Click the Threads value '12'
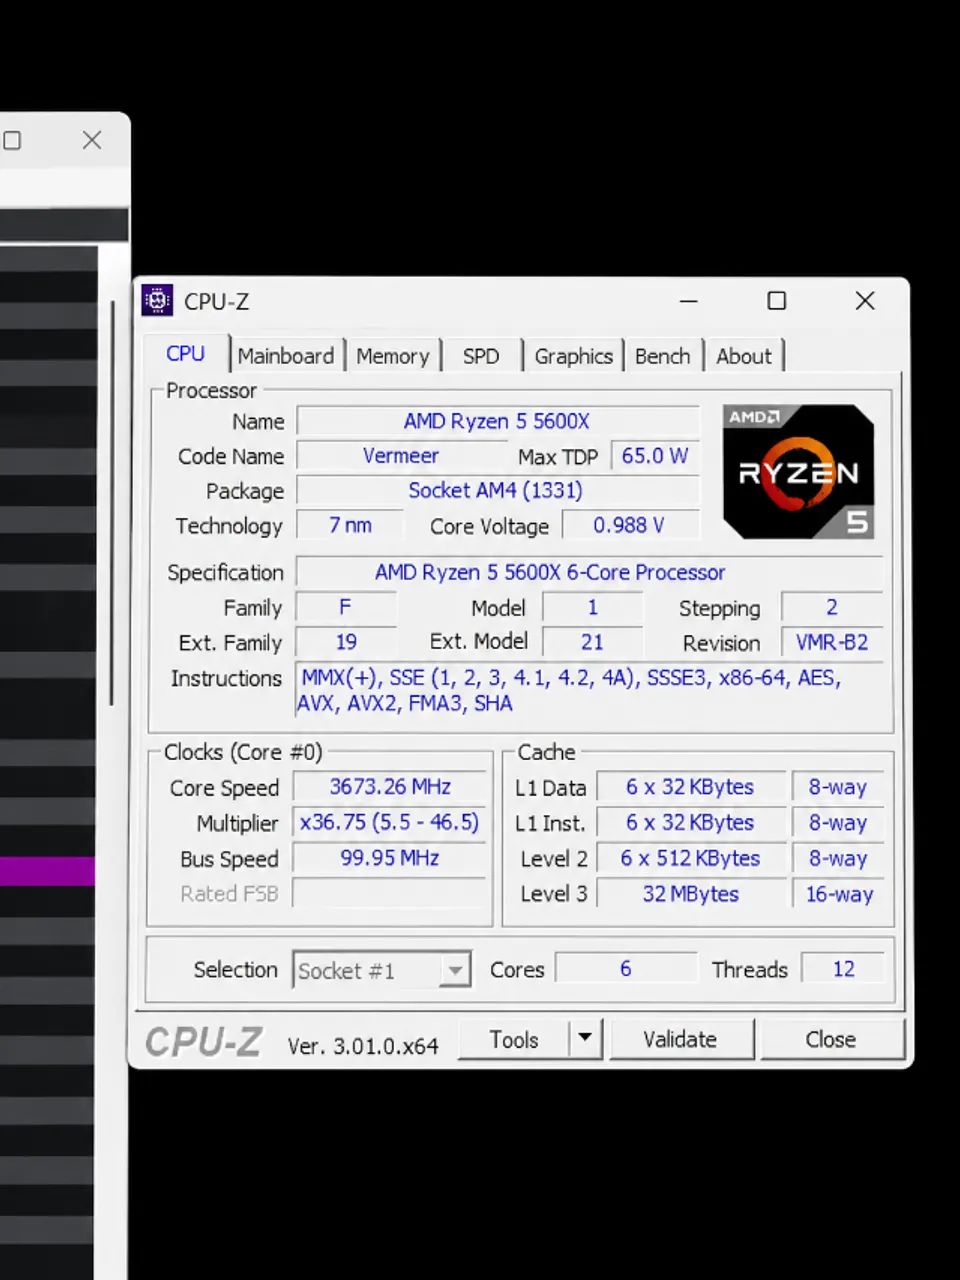Screen dimensions: 960x1280 [844, 968]
